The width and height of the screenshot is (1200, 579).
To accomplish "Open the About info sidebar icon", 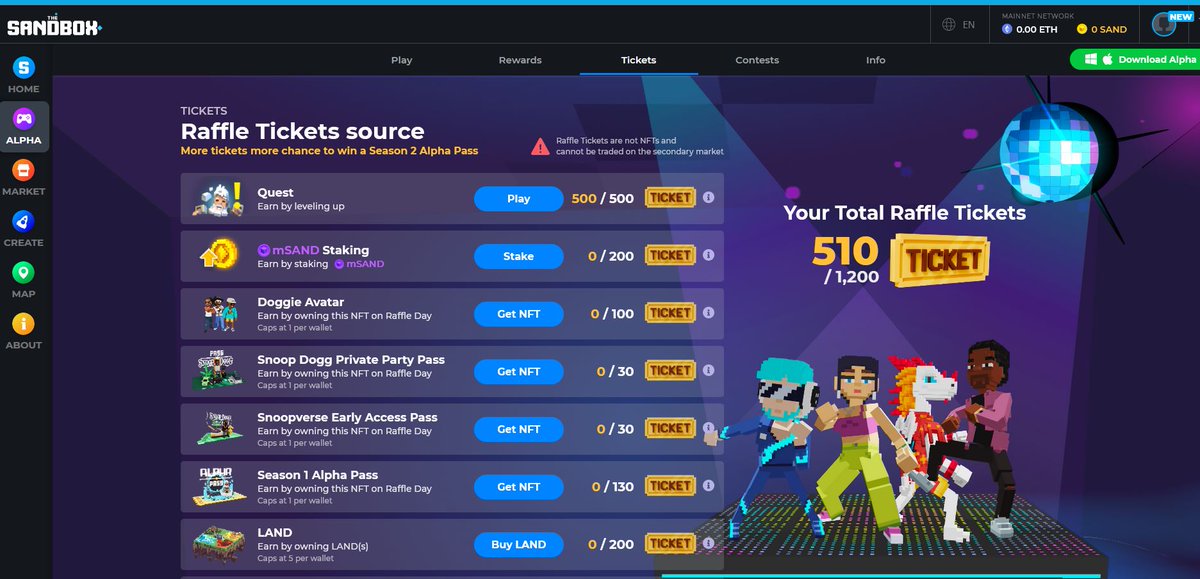I will tap(23, 324).
